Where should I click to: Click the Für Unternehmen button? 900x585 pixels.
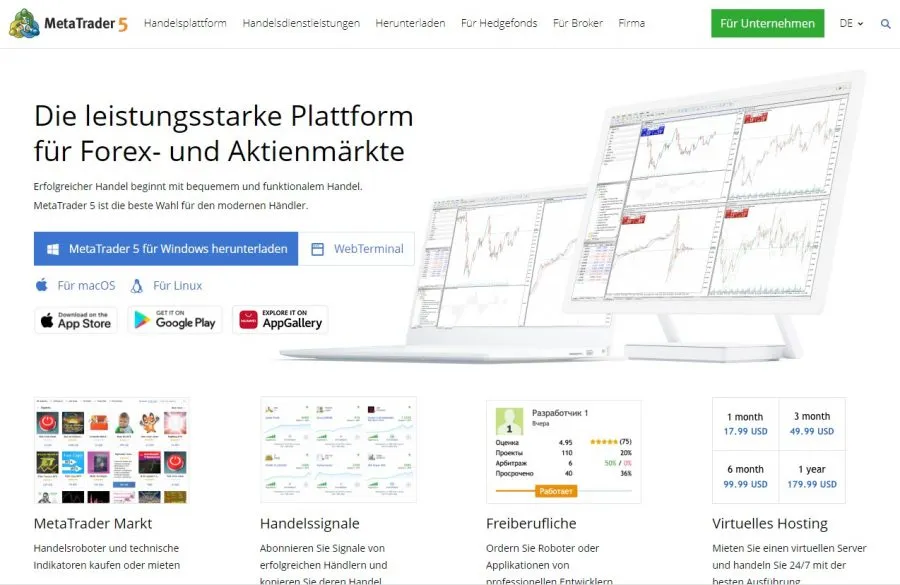(x=767, y=23)
